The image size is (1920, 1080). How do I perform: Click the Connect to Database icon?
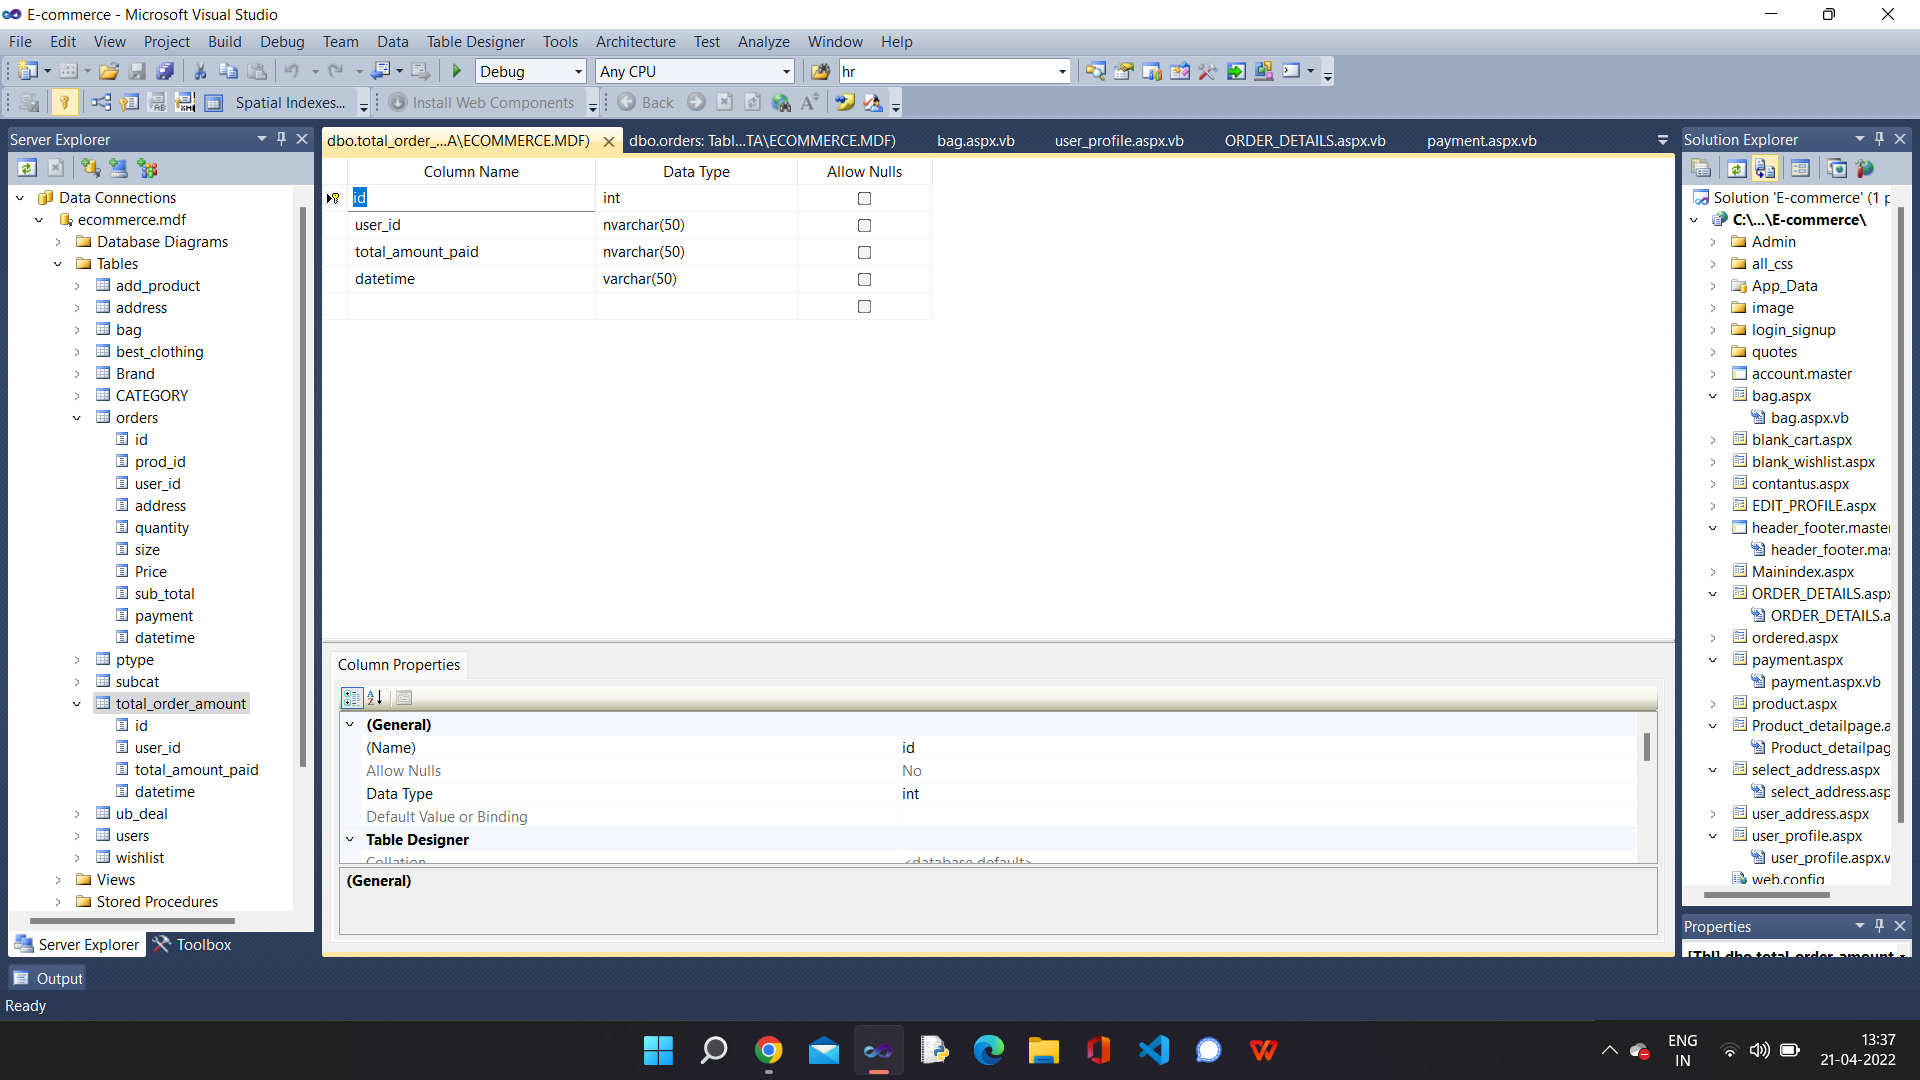pos(91,168)
